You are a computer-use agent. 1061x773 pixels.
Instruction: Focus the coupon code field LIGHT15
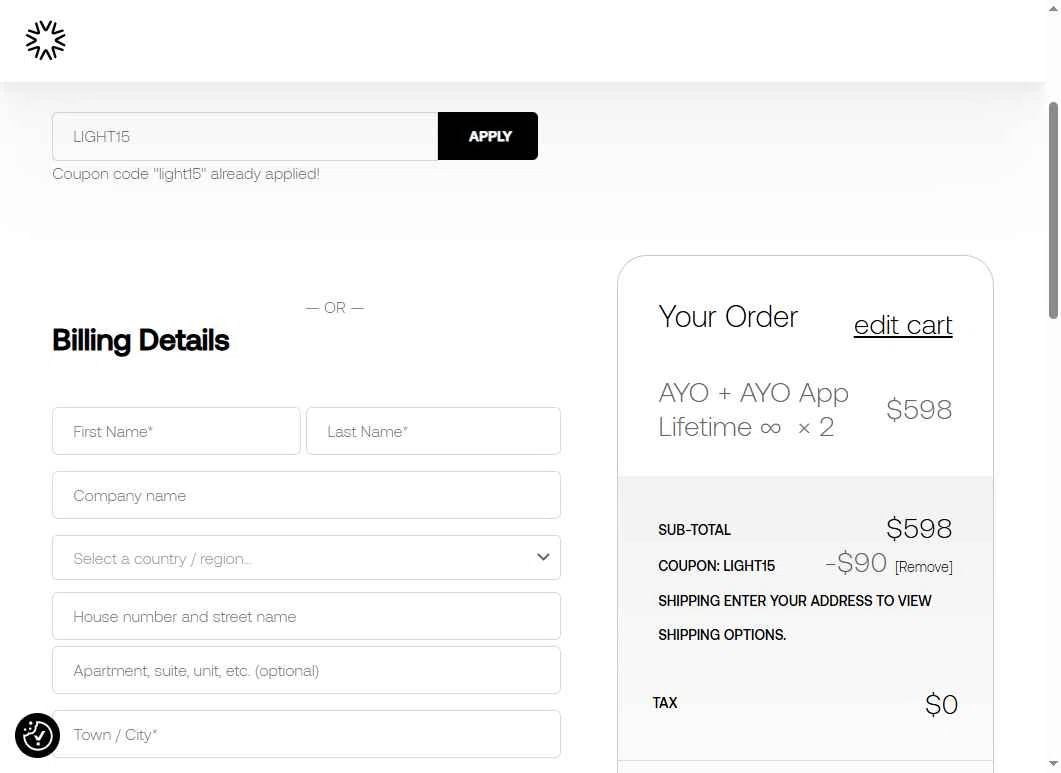point(245,136)
